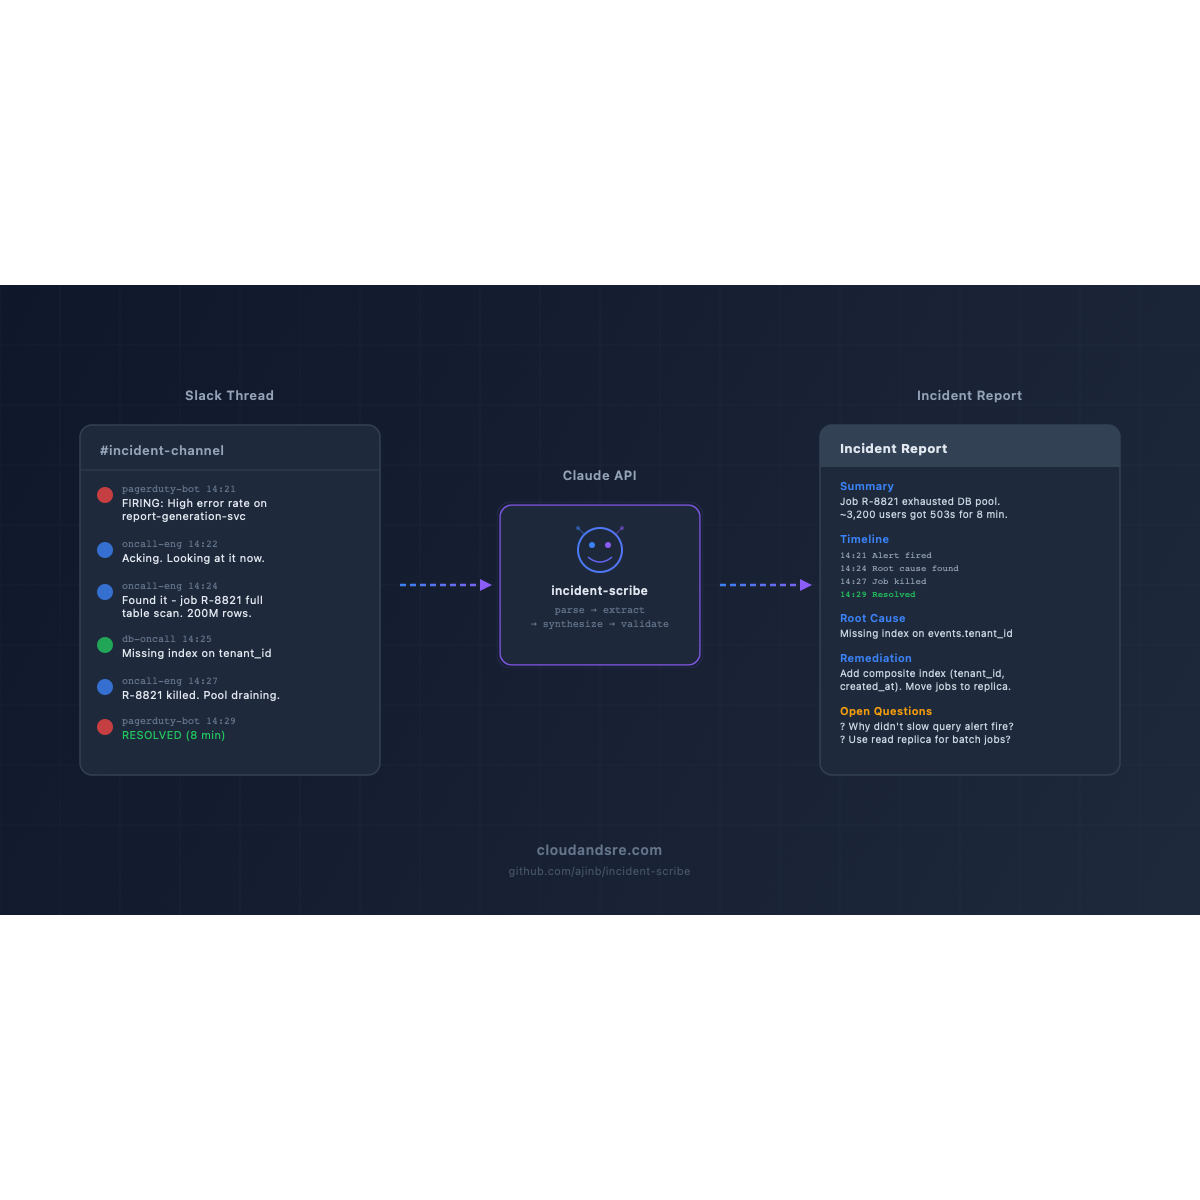Select the green db-oncall avatar
The width and height of the screenshot is (1200, 1200).
(x=105, y=644)
